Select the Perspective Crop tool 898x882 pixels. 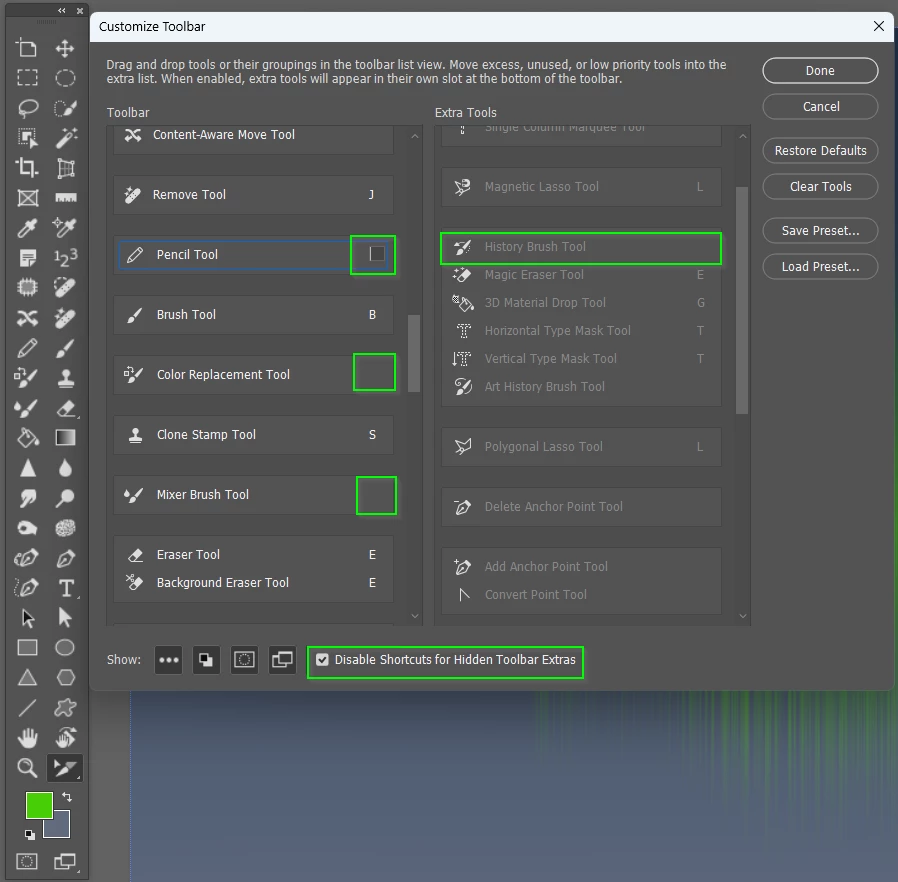click(x=66, y=168)
